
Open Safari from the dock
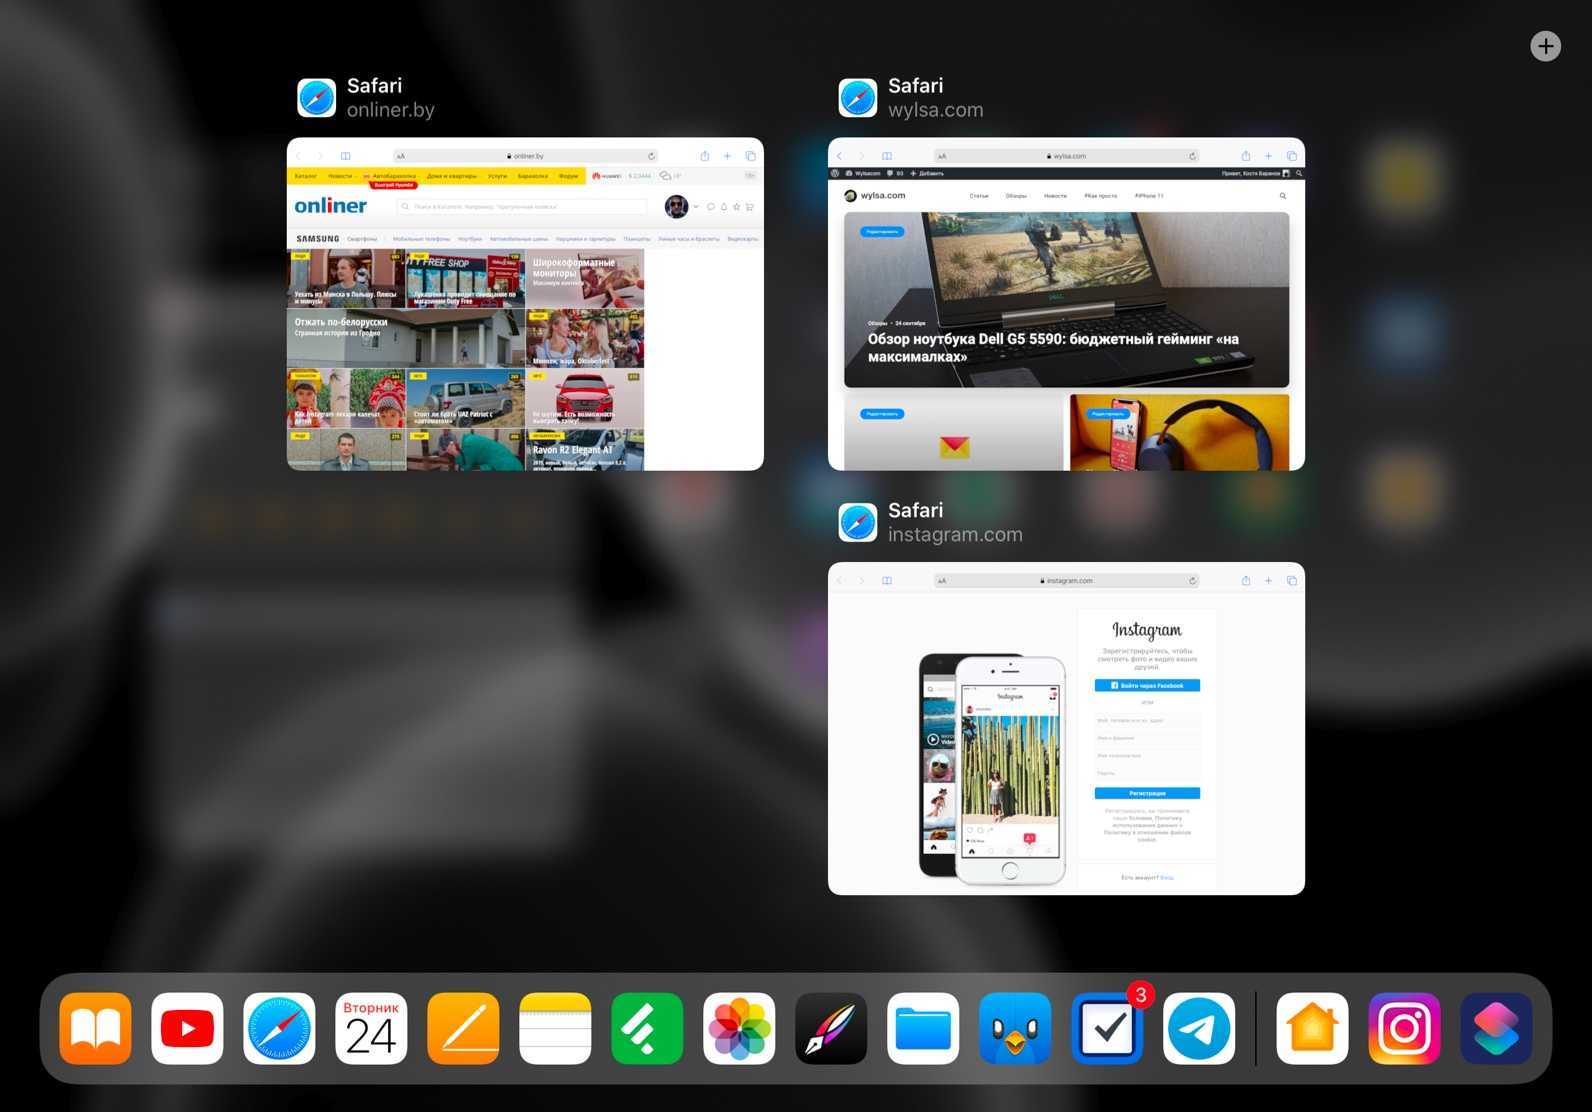pos(279,1028)
